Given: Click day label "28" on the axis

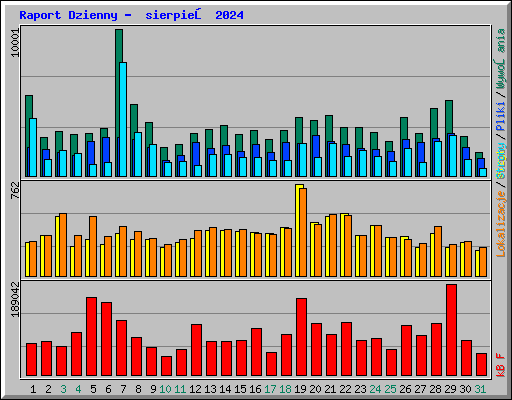Looking at the screenshot, I should 435,389.
